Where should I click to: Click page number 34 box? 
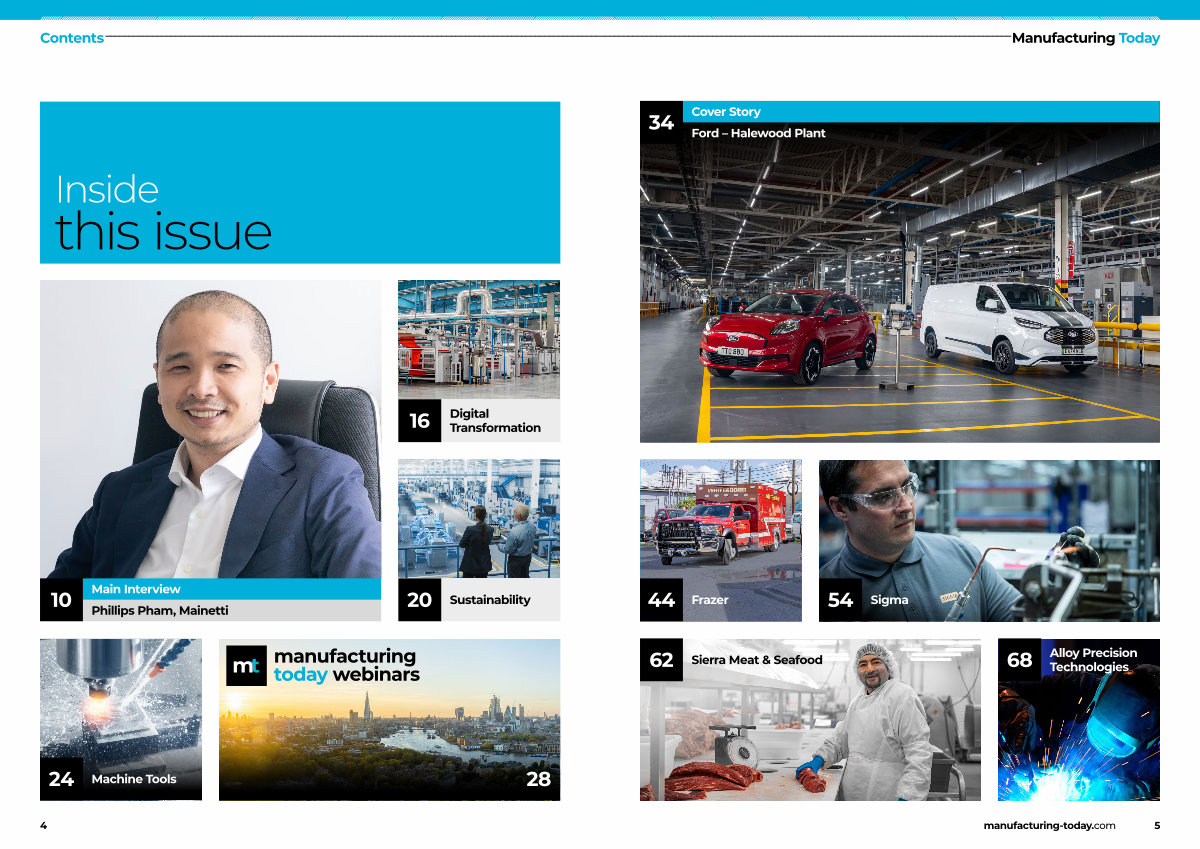[x=661, y=122]
